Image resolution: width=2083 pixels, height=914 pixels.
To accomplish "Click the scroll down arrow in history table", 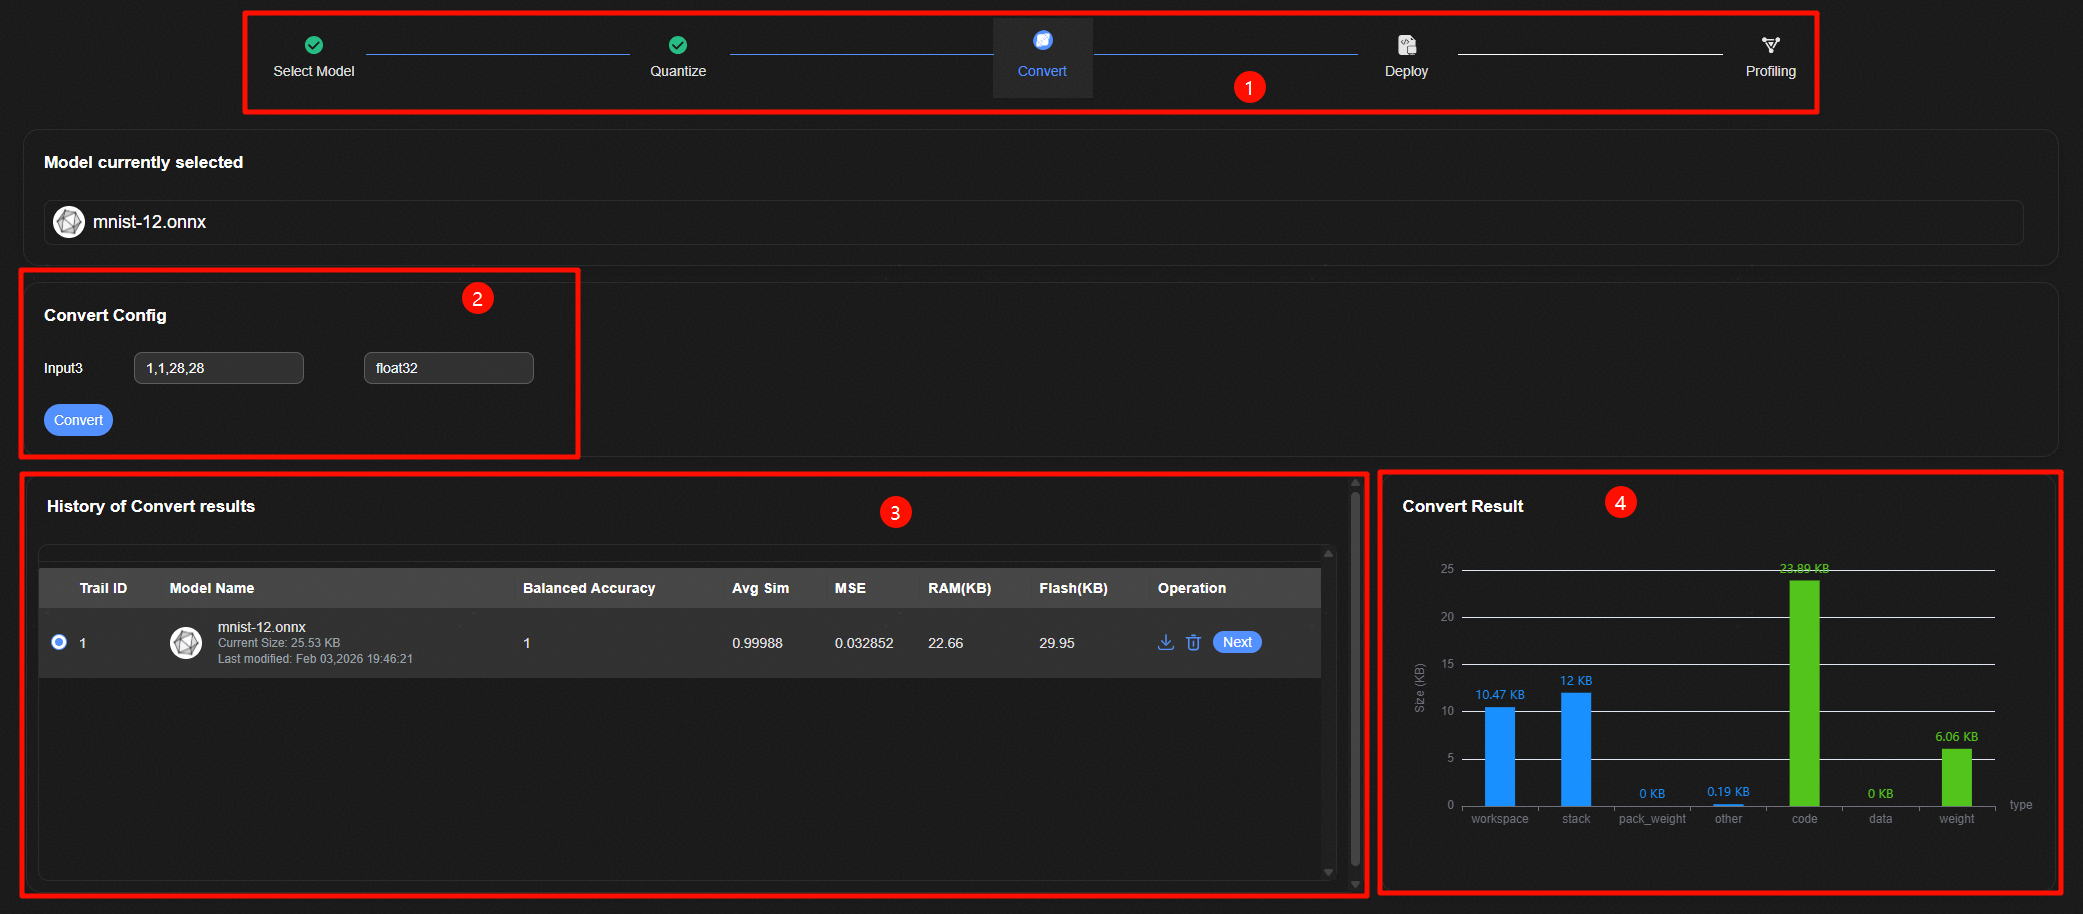I will (1328, 872).
